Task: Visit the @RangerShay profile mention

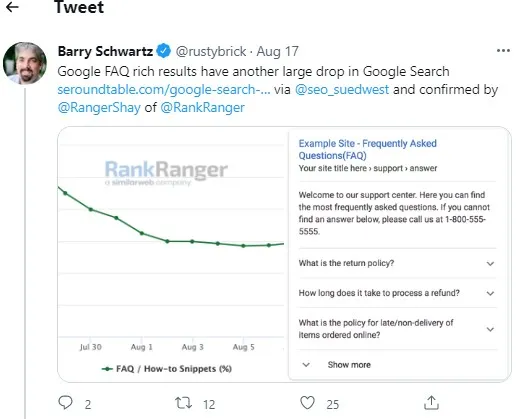Action: click(x=99, y=108)
